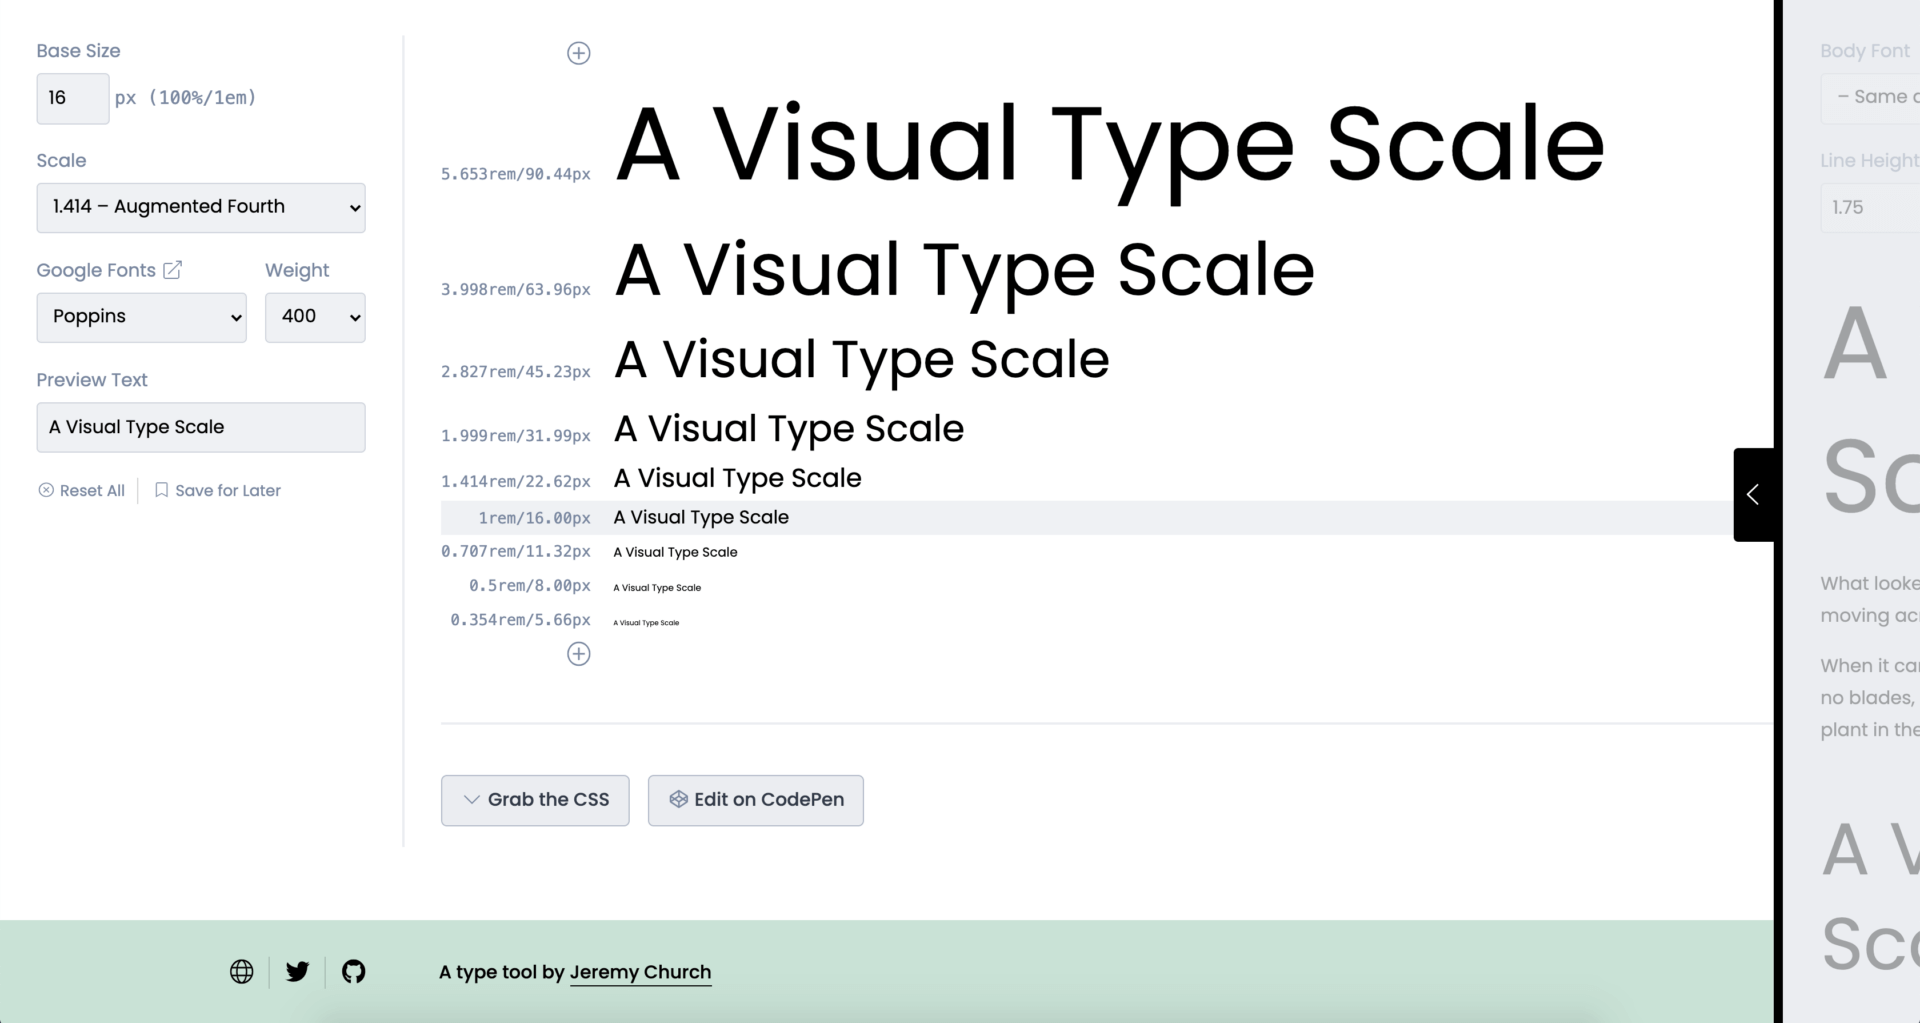The width and height of the screenshot is (1920, 1023).
Task: Click the globe icon in the footer
Action: [241, 971]
